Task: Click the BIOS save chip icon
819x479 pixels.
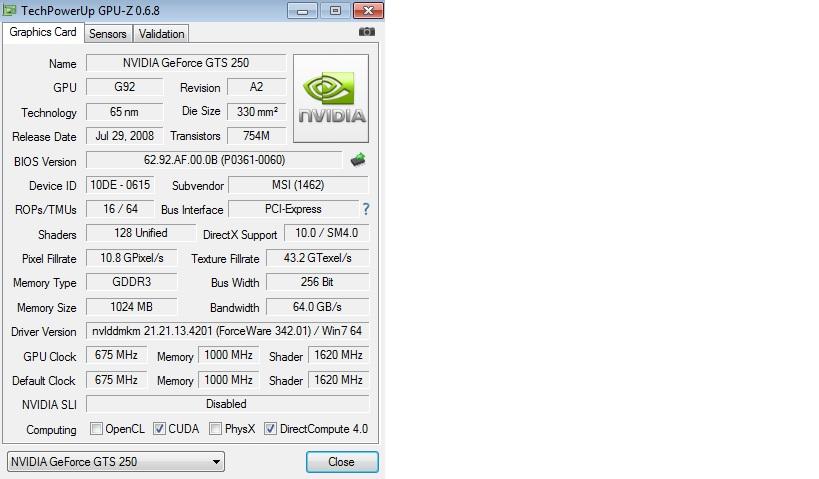Action: 358,159
